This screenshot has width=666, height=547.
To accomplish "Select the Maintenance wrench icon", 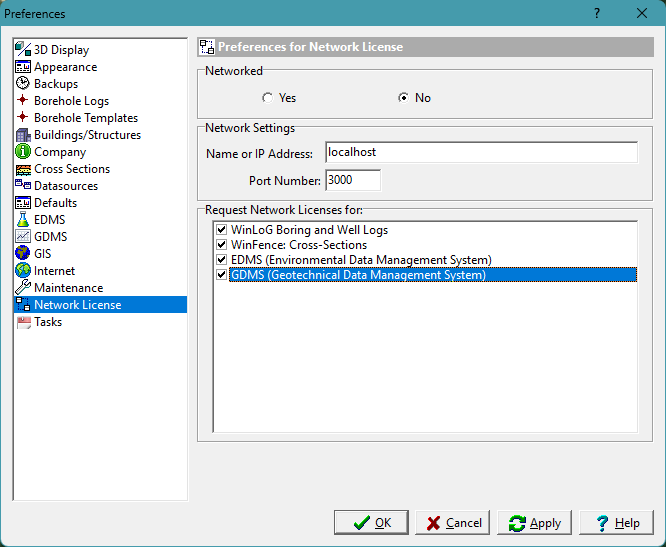I will (23, 288).
